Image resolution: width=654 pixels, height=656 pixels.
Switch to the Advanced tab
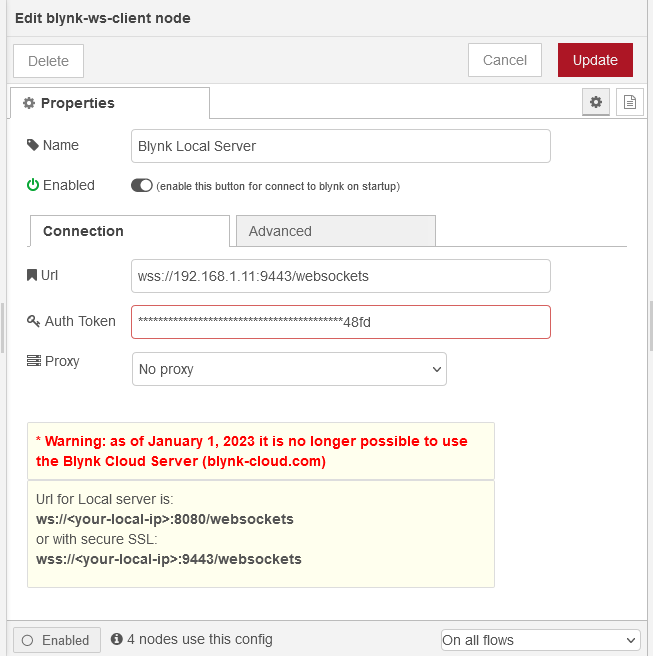pyautogui.click(x=336, y=231)
